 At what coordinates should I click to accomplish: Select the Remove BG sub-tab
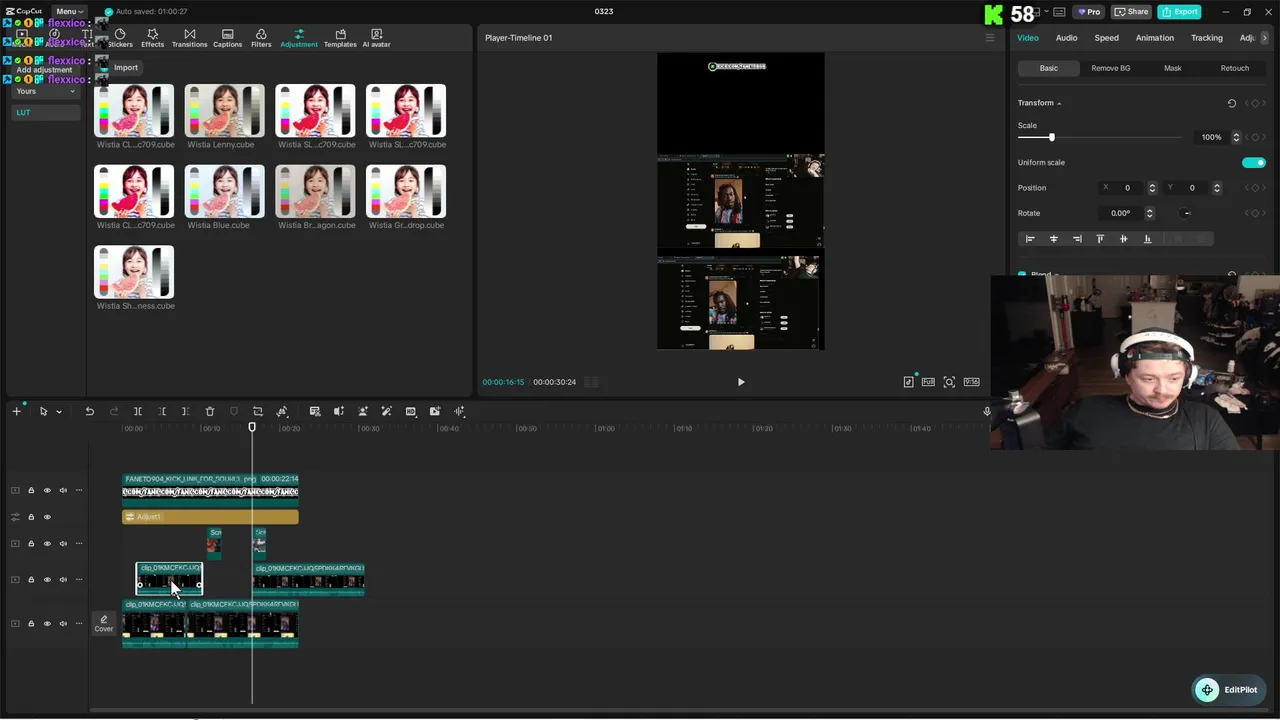1110,68
